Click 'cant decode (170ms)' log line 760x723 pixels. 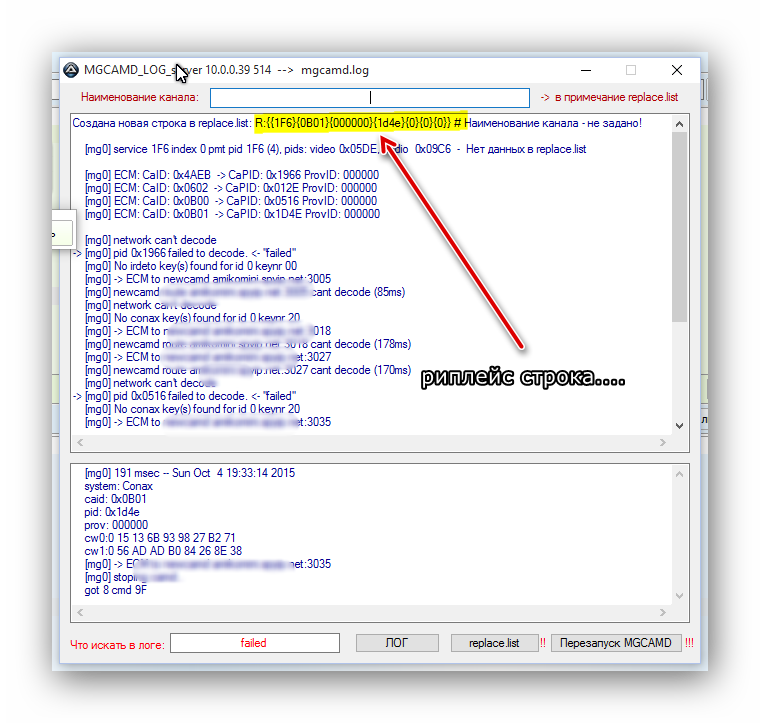248,370
